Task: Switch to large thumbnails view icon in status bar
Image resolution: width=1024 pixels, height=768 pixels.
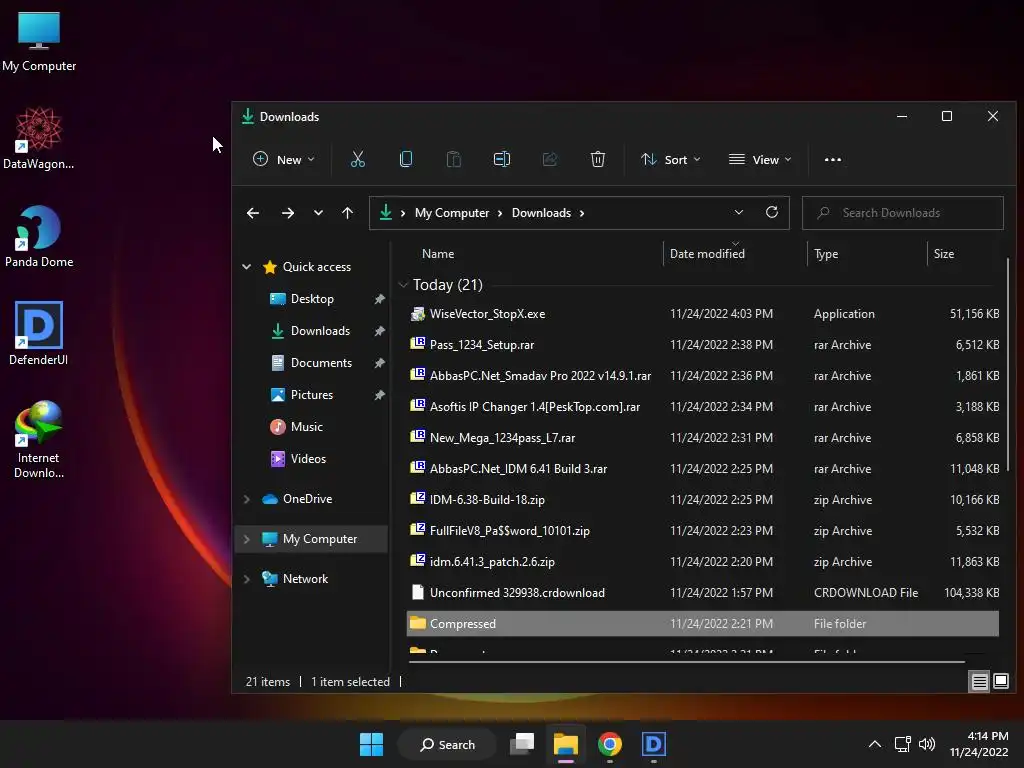Action: pos(1000,682)
